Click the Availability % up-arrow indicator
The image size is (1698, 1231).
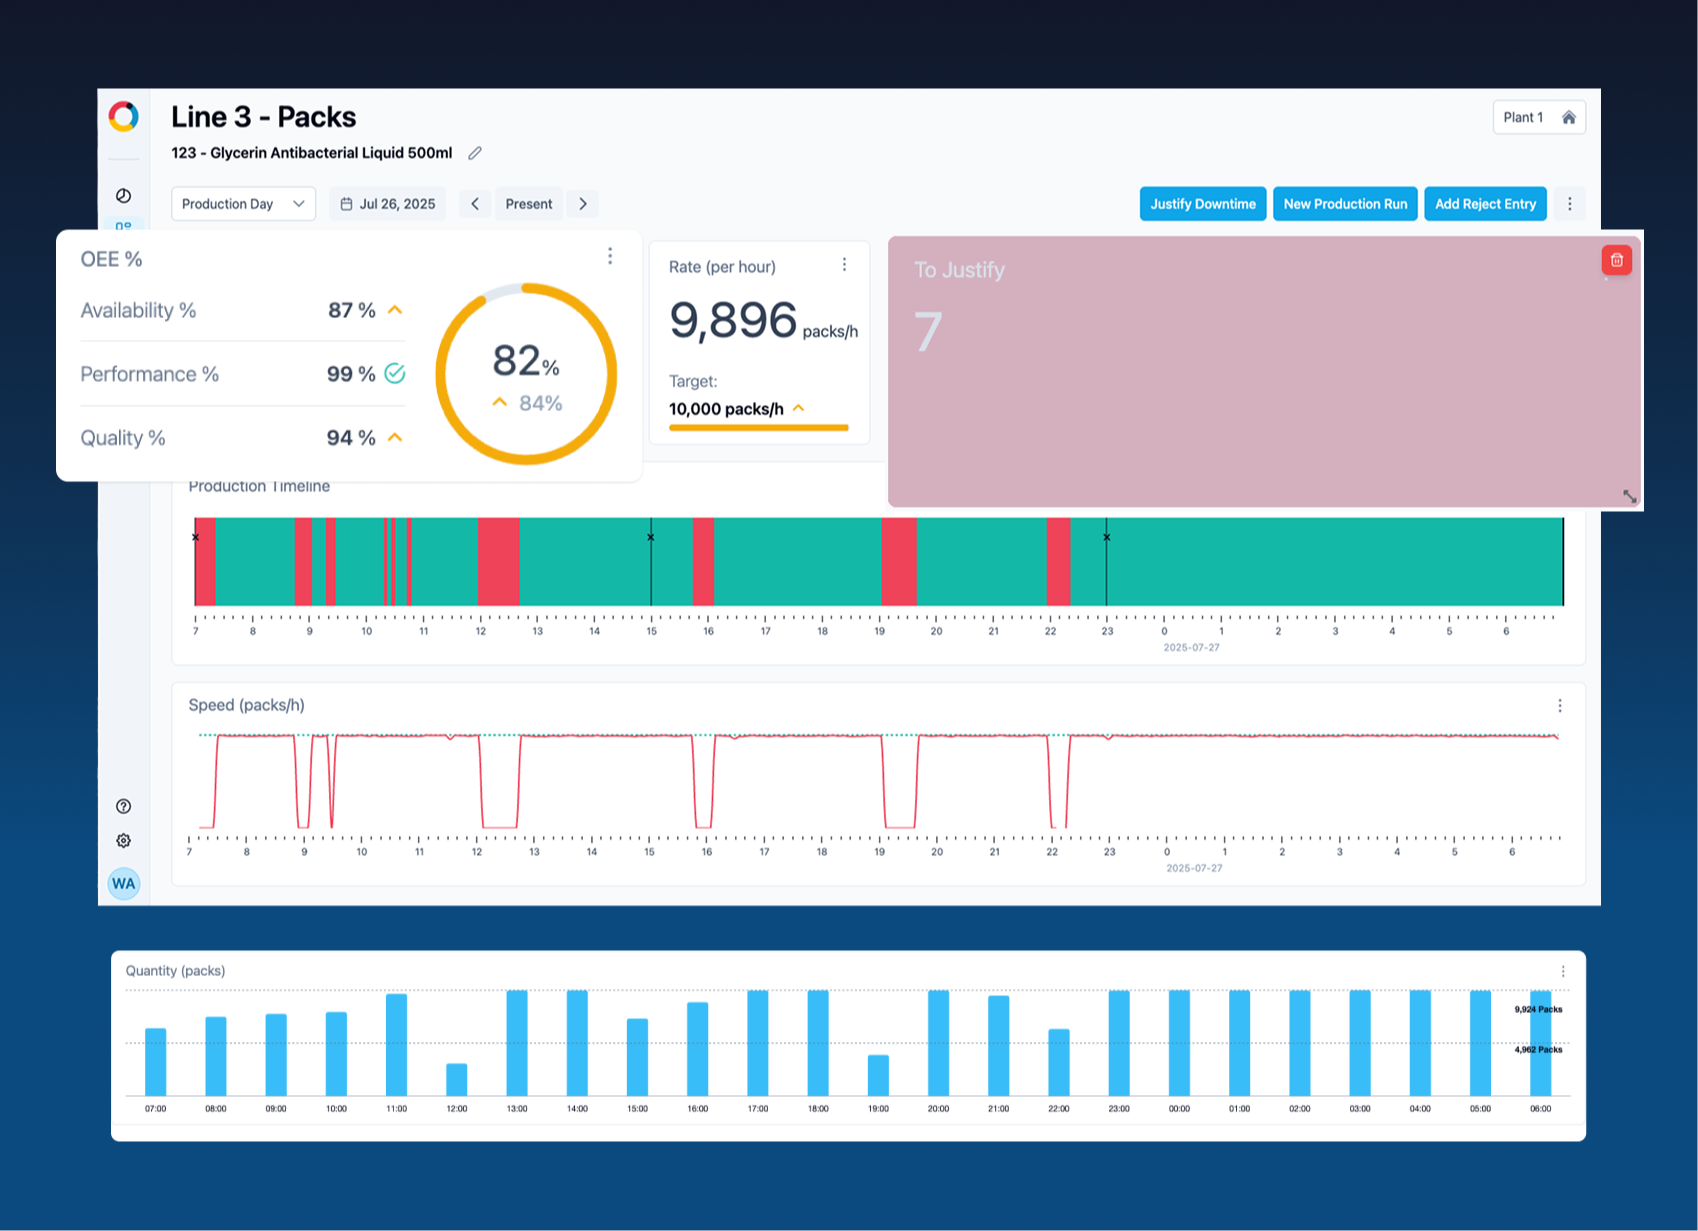click(395, 310)
